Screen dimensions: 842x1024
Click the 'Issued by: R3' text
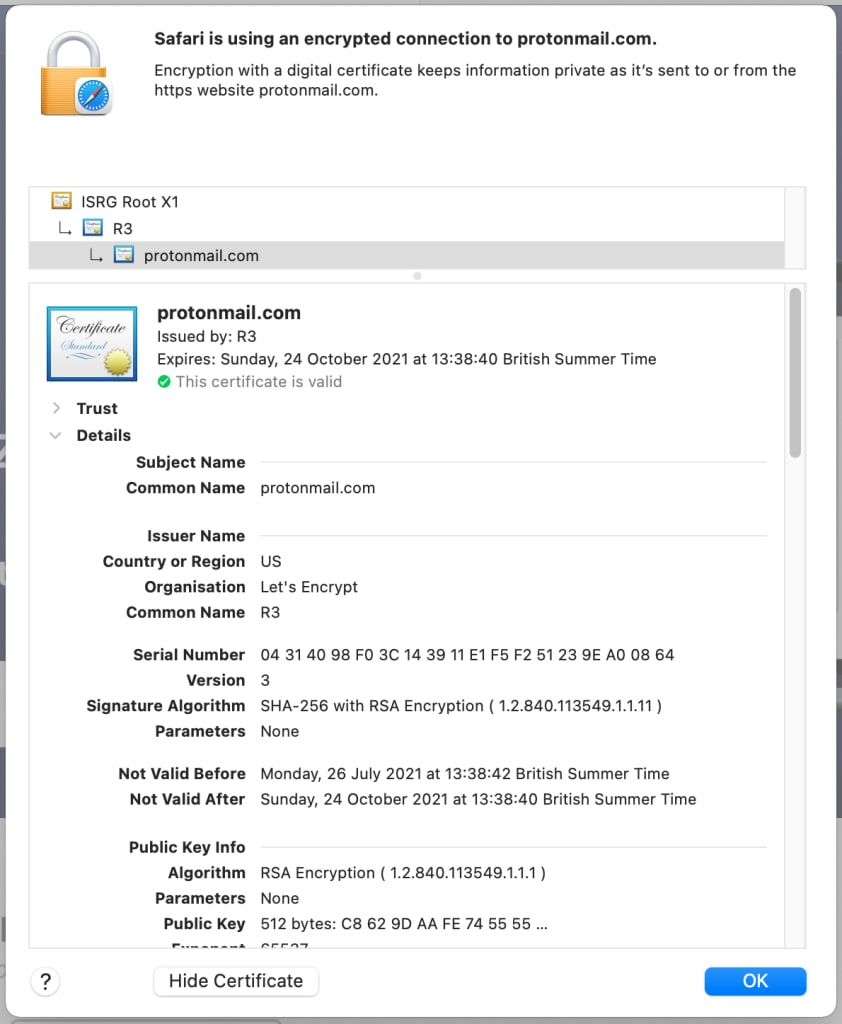pyautogui.click(x=206, y=336)
